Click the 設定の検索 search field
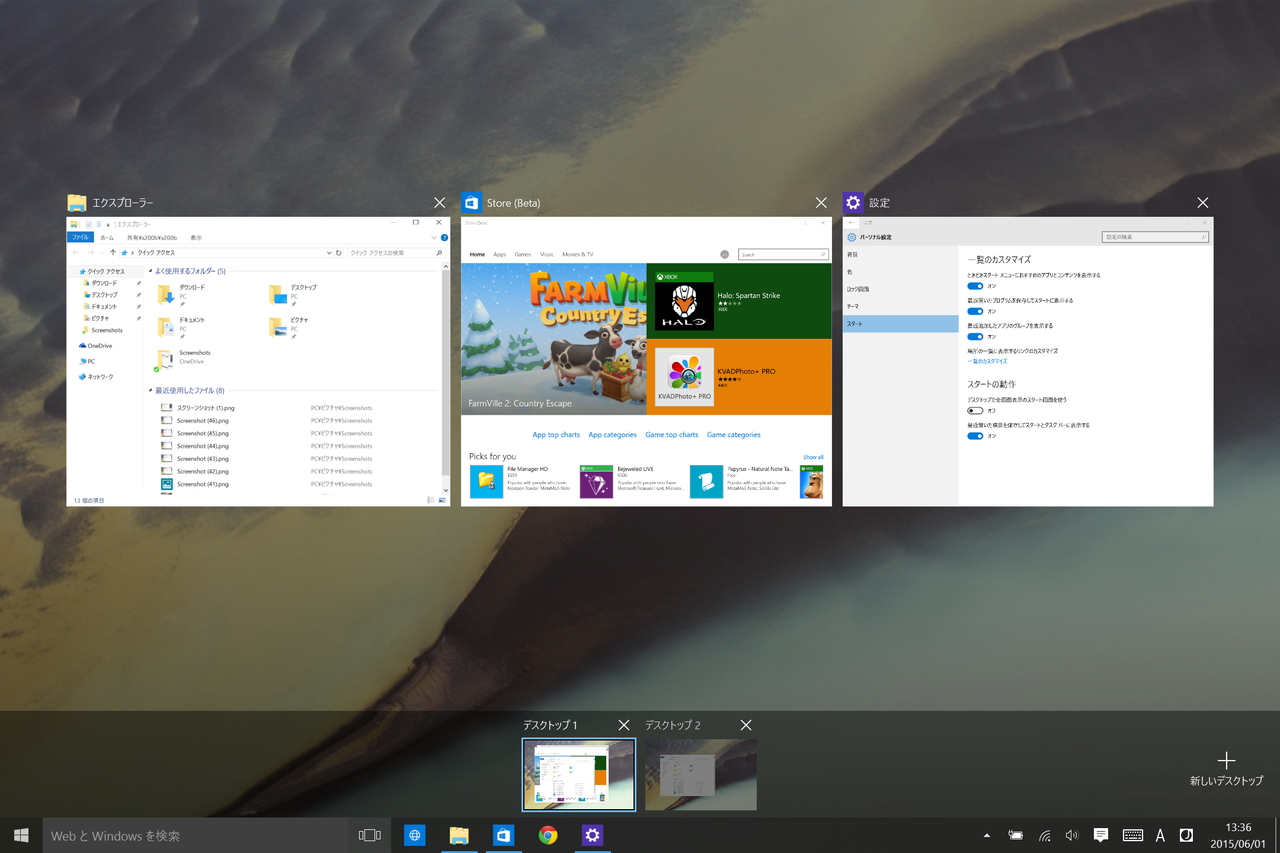The image size is (1280, 853). coord(1155,237)
